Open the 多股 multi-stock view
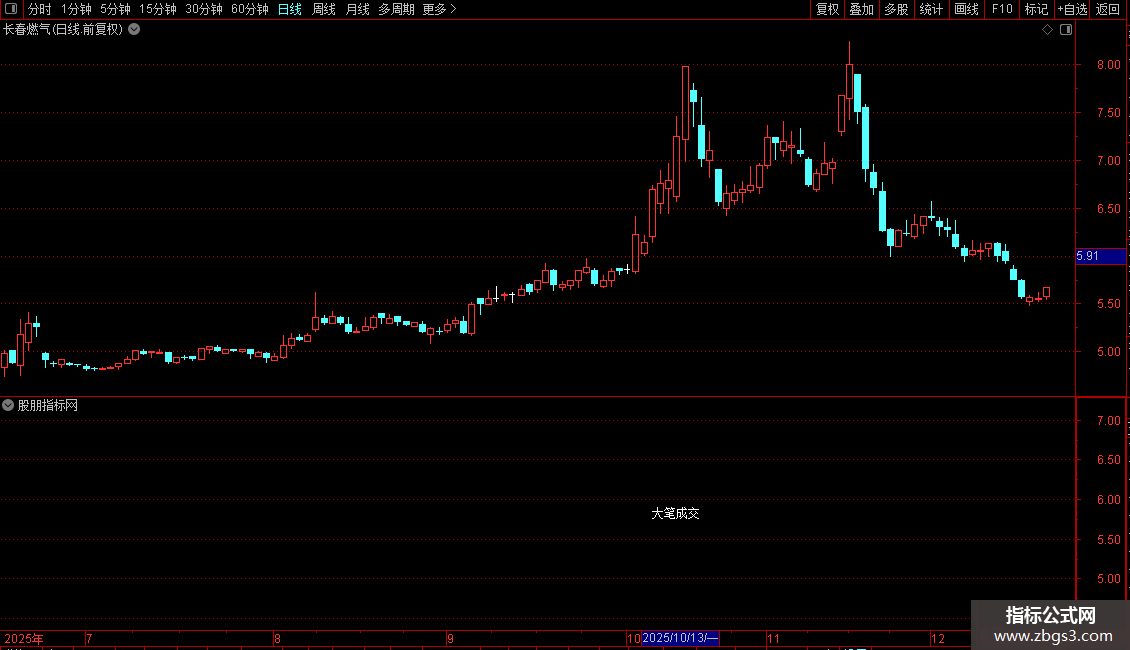 click(896, 9)
